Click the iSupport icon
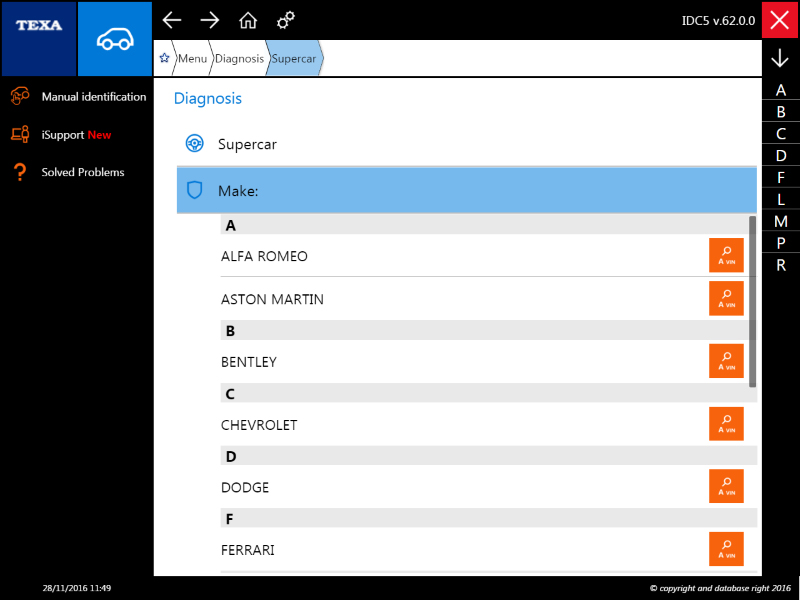Viewport: 800px width, 600px height. click(x=20, y=135)
